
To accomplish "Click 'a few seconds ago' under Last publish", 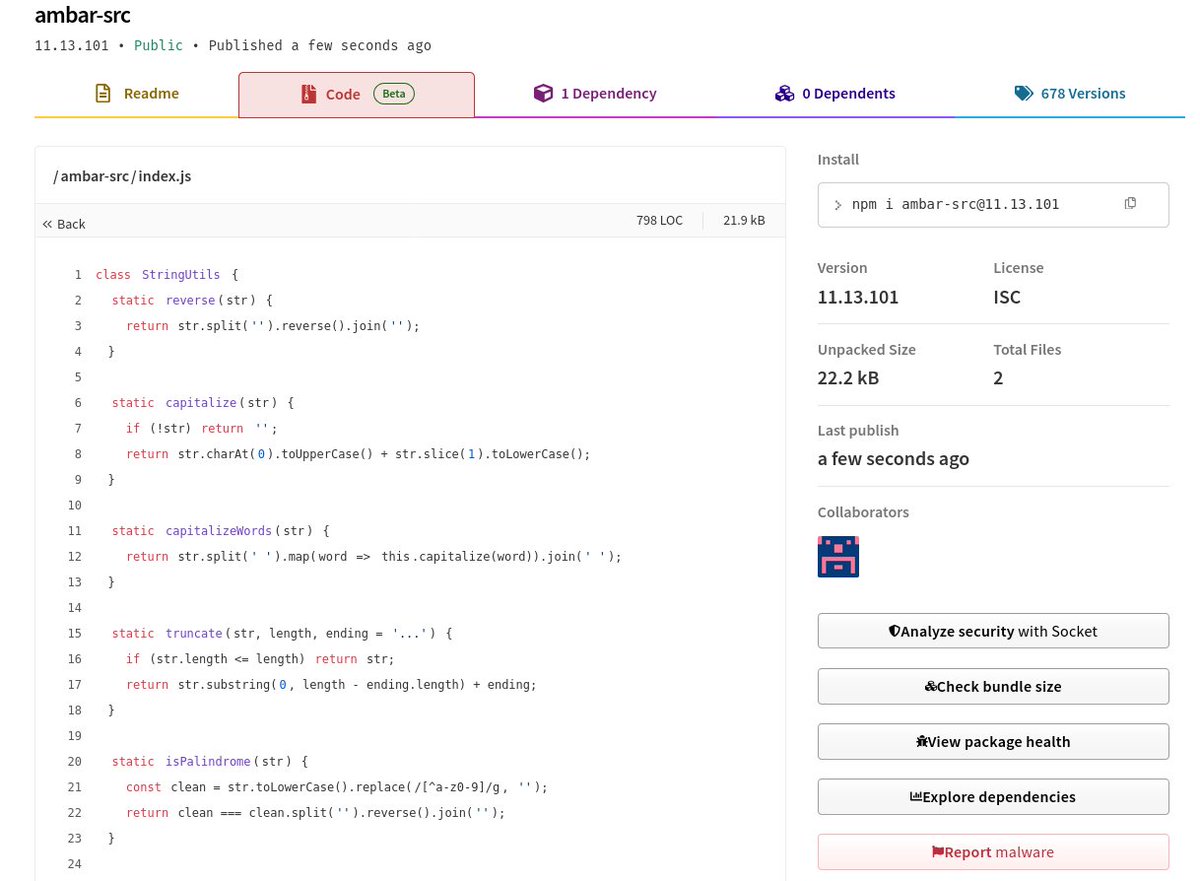I will (893, 459).
